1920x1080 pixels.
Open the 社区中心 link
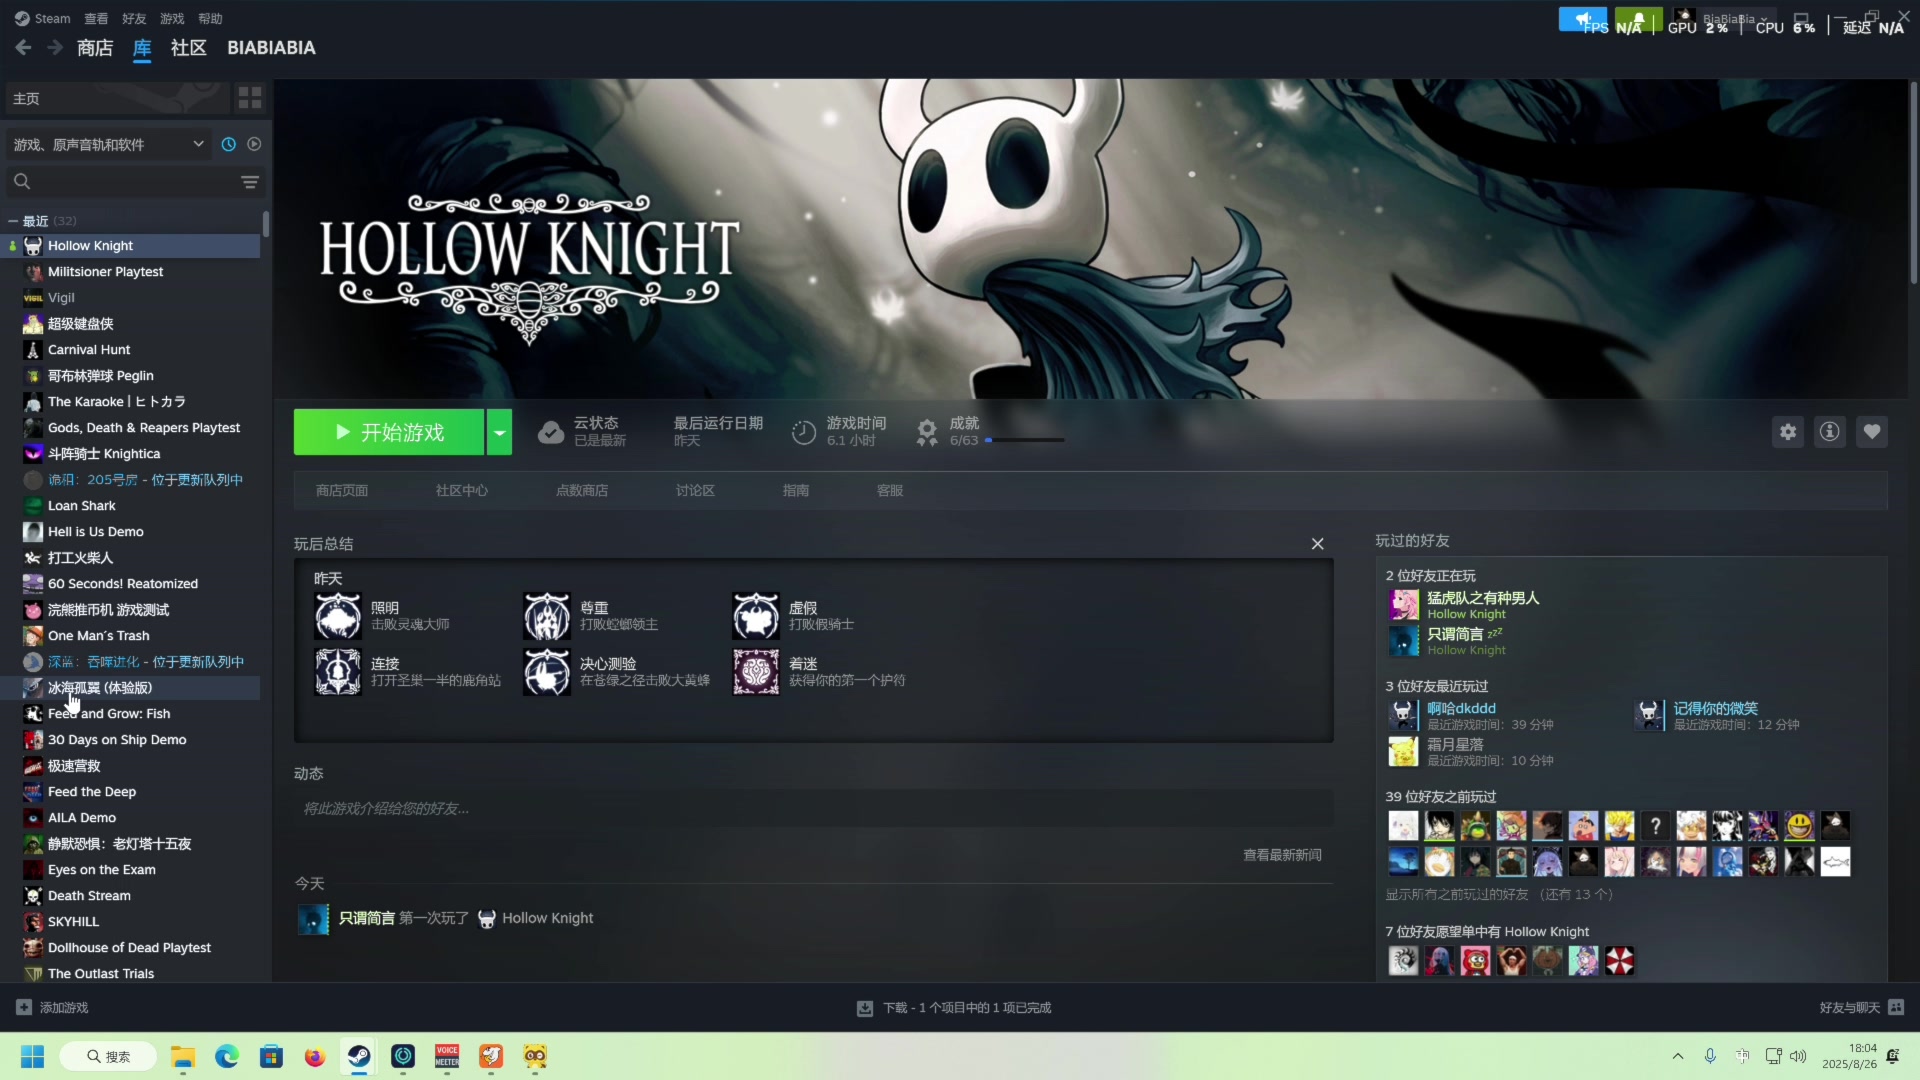pos(462,490)
